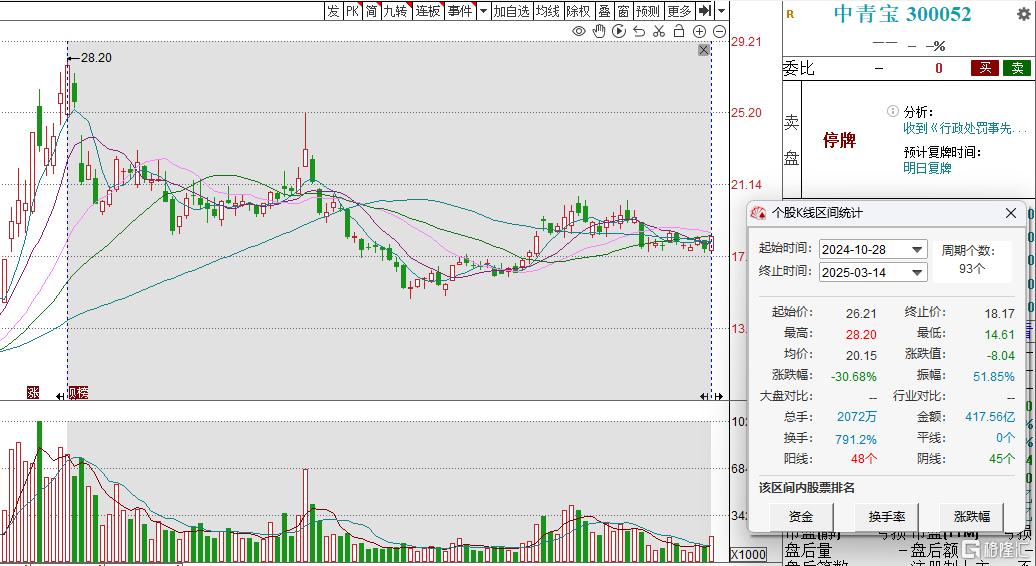This screenshot has height=566, width=1036.
Task: Click the 龙虎榜 tag on the chart bottom
Action: (x=78, y=393)
